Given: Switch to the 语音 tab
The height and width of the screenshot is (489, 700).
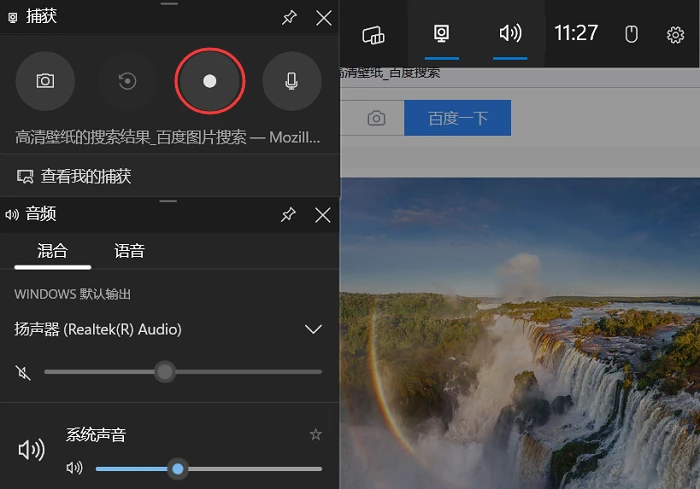Looking at the screenshot, I should coord(129,251).
